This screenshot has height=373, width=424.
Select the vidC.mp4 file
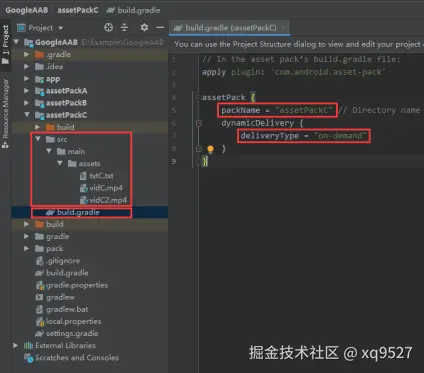tap(101, 188)
